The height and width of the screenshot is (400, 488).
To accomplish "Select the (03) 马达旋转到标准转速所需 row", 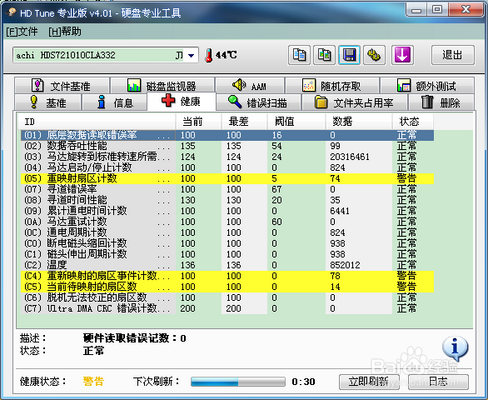I will [x=227, y=157].
